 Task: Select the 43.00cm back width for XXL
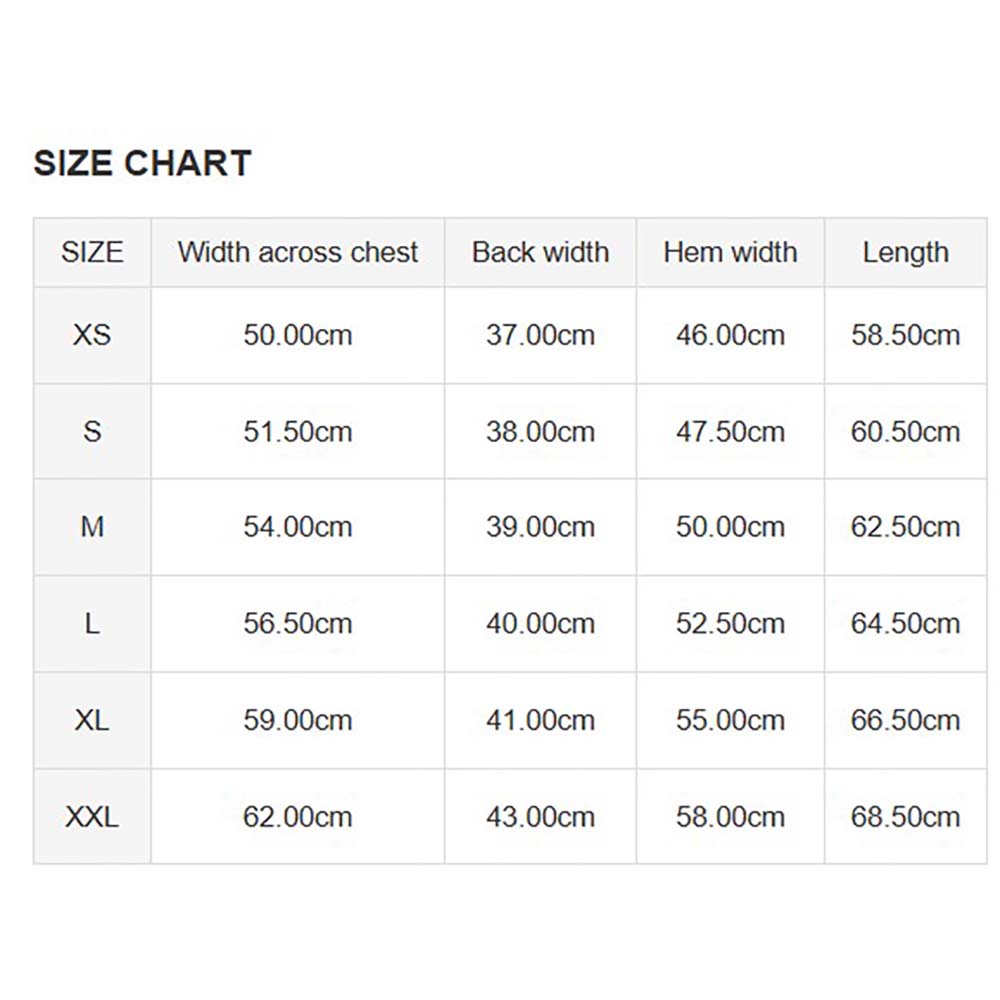tap(540, 817)
